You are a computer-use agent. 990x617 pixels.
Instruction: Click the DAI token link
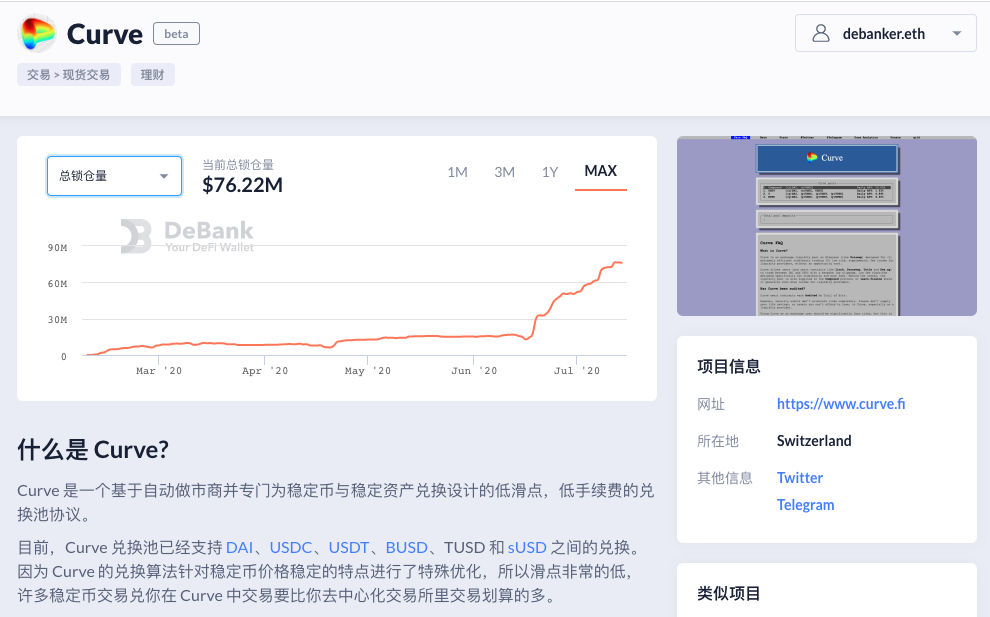click(x=239, y=548)
